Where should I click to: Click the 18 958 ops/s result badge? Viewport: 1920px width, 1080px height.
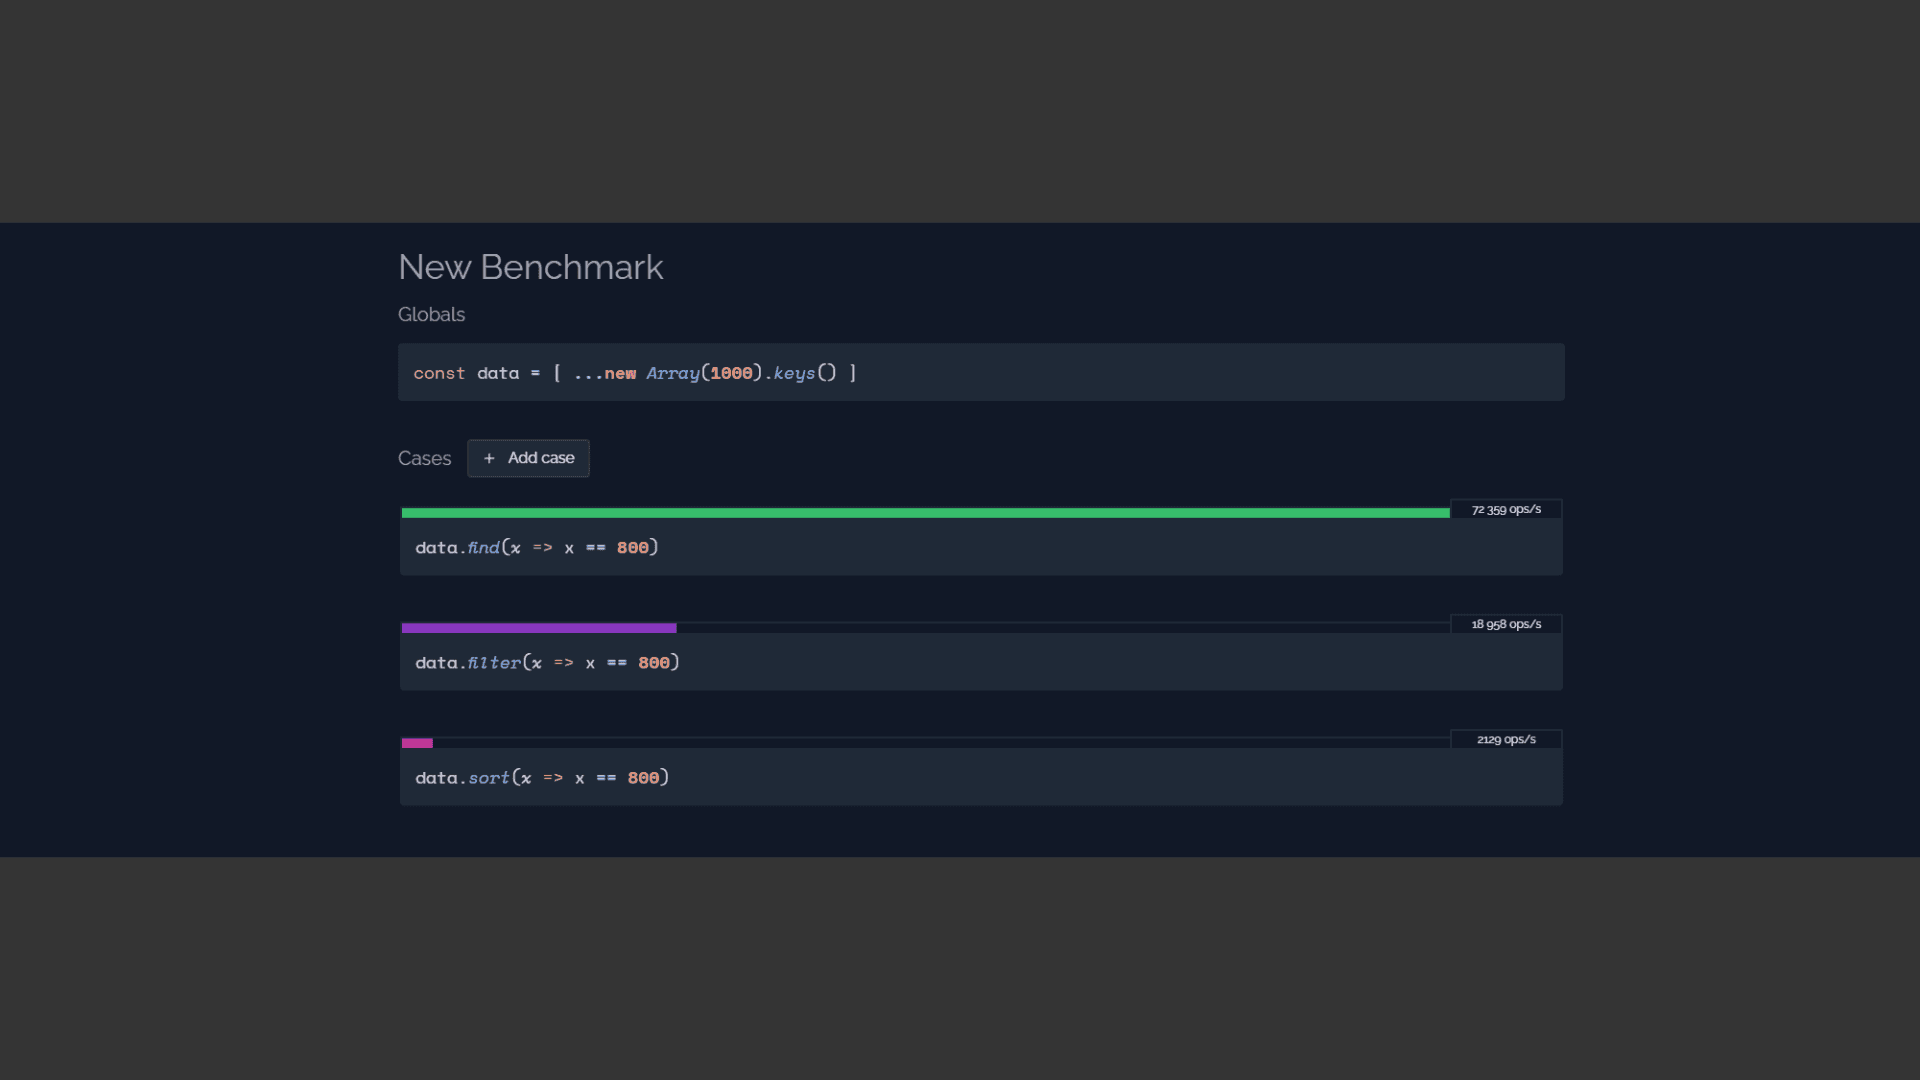pos(1506,624)
